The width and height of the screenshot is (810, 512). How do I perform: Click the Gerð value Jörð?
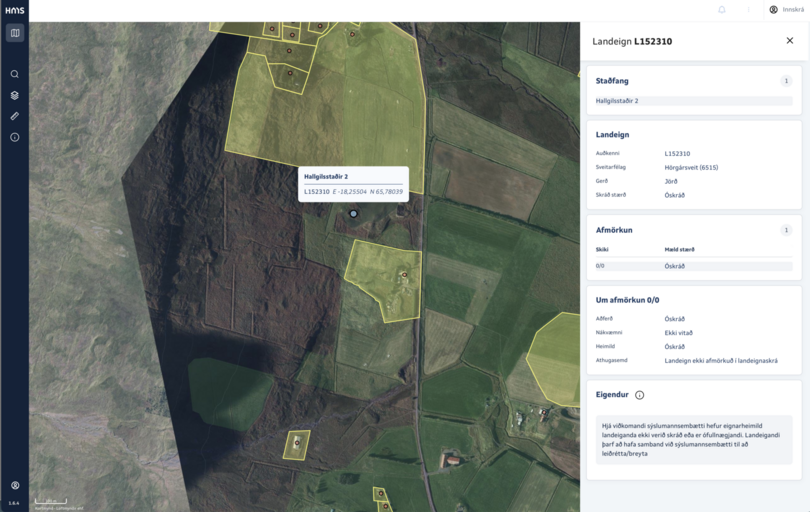coord(671,181)
